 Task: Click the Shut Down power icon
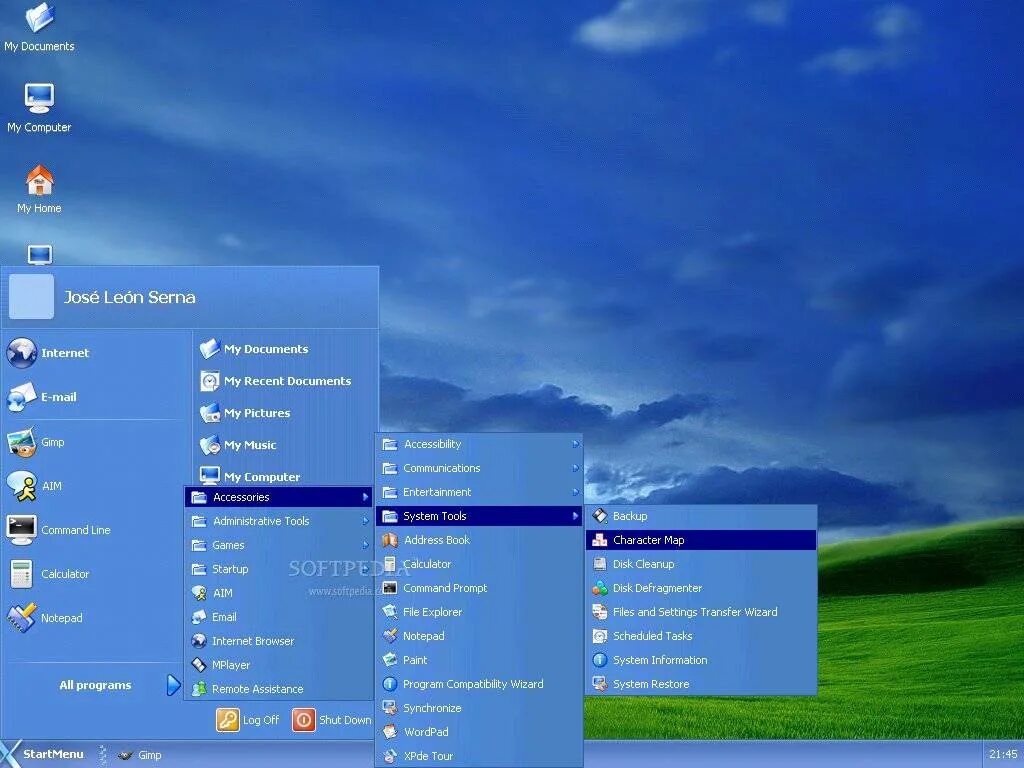click(x=304, y=720)
